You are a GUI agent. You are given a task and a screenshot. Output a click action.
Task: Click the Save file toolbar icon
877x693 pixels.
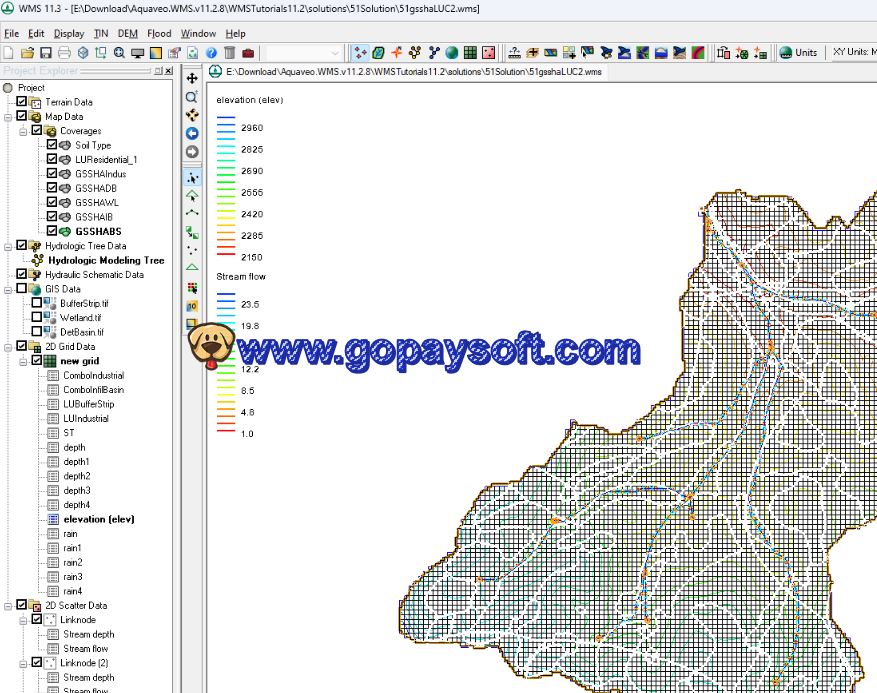(x=45, y=52)
